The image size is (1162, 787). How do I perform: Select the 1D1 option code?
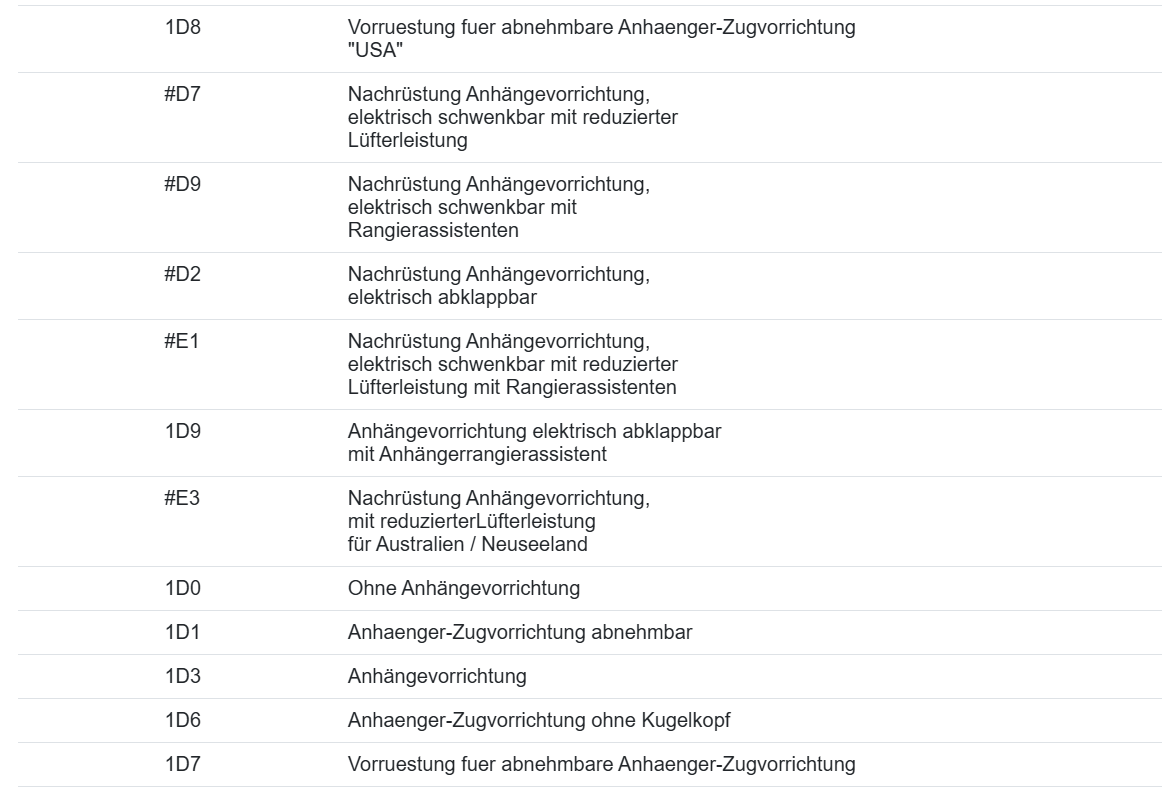[x=182, y=632]
